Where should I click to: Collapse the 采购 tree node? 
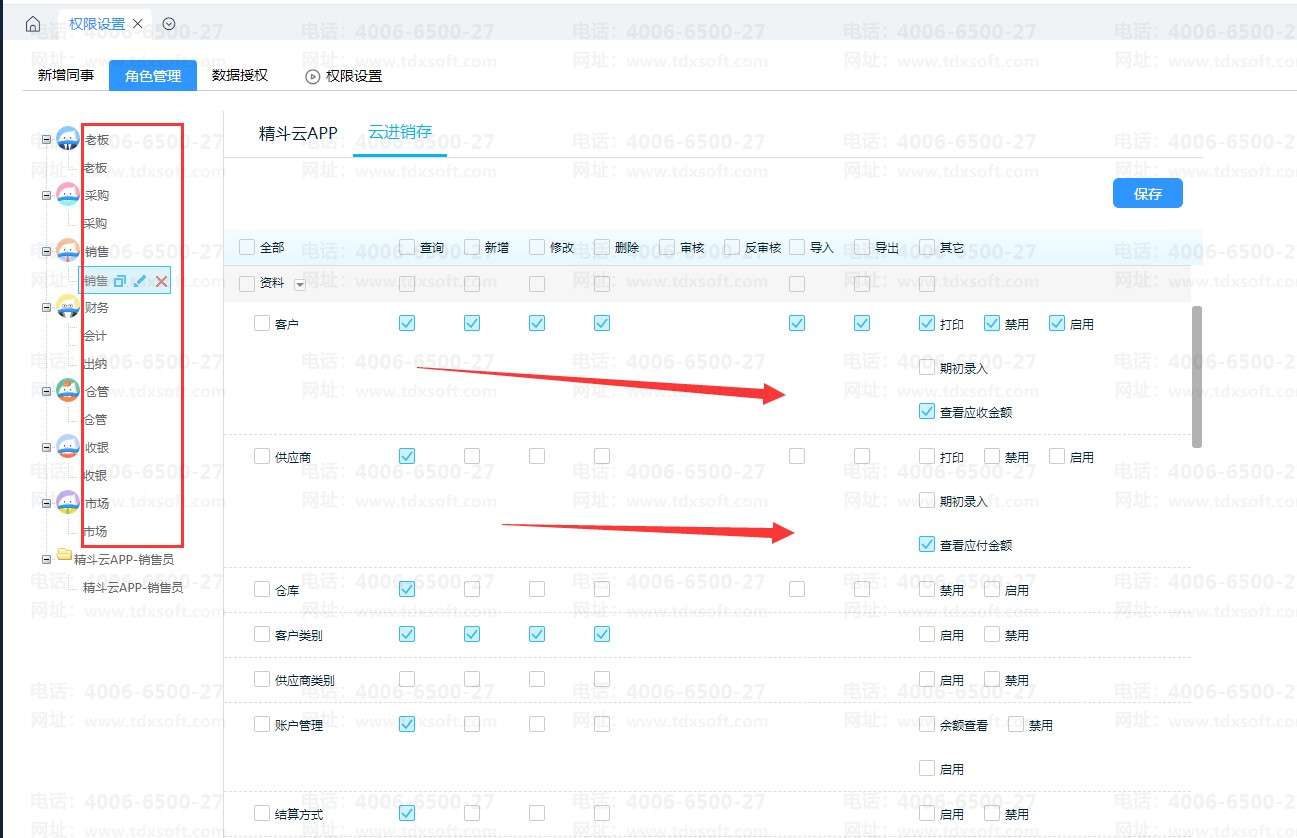pyautogui.click(x=46, y=195)
